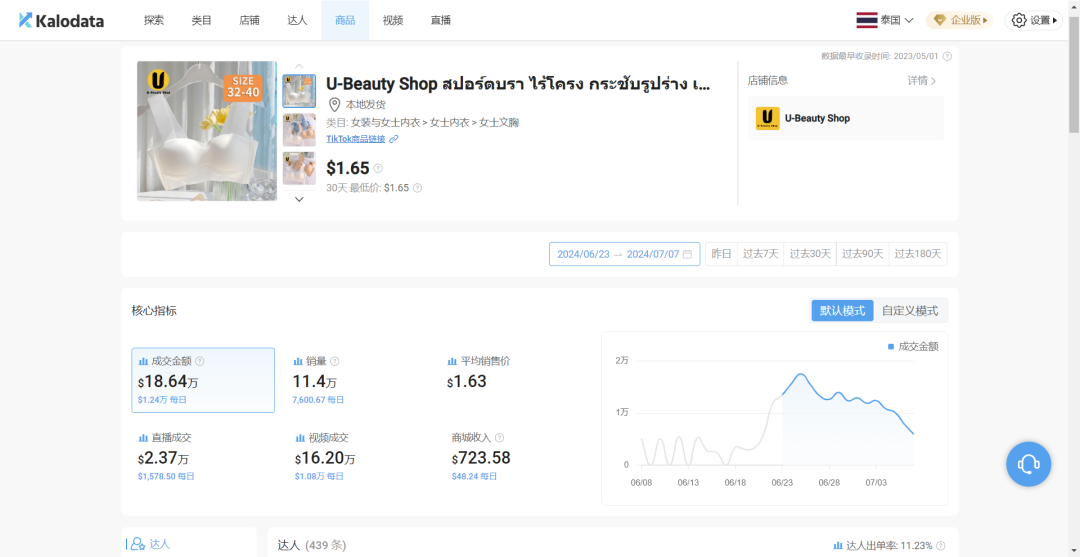
Task: Select the 过去30天 time range
Action: click(x=810, y=254)
